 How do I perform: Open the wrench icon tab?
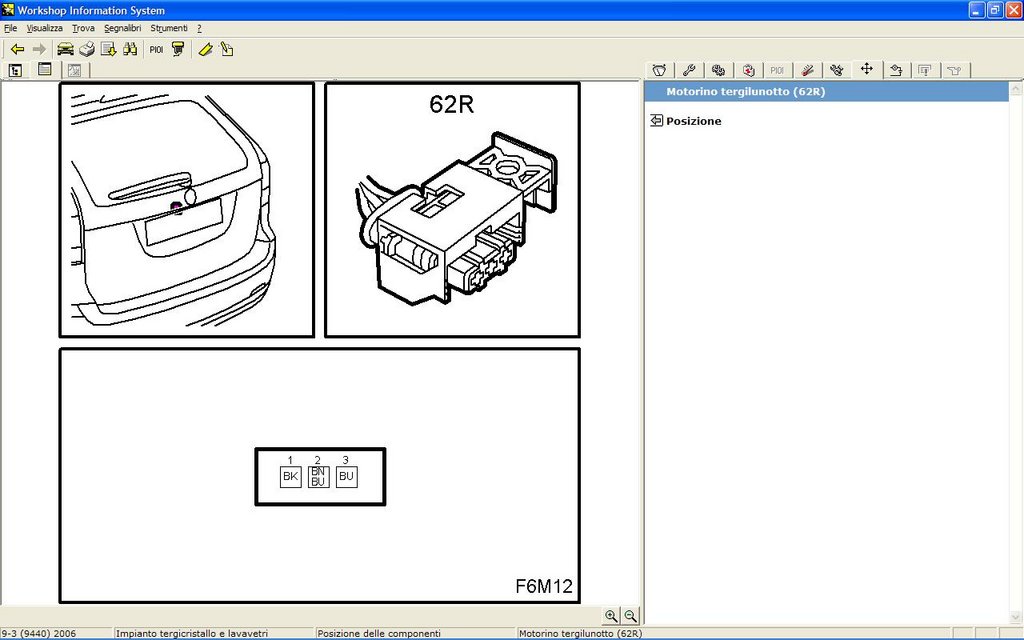[x=689, y=70]
